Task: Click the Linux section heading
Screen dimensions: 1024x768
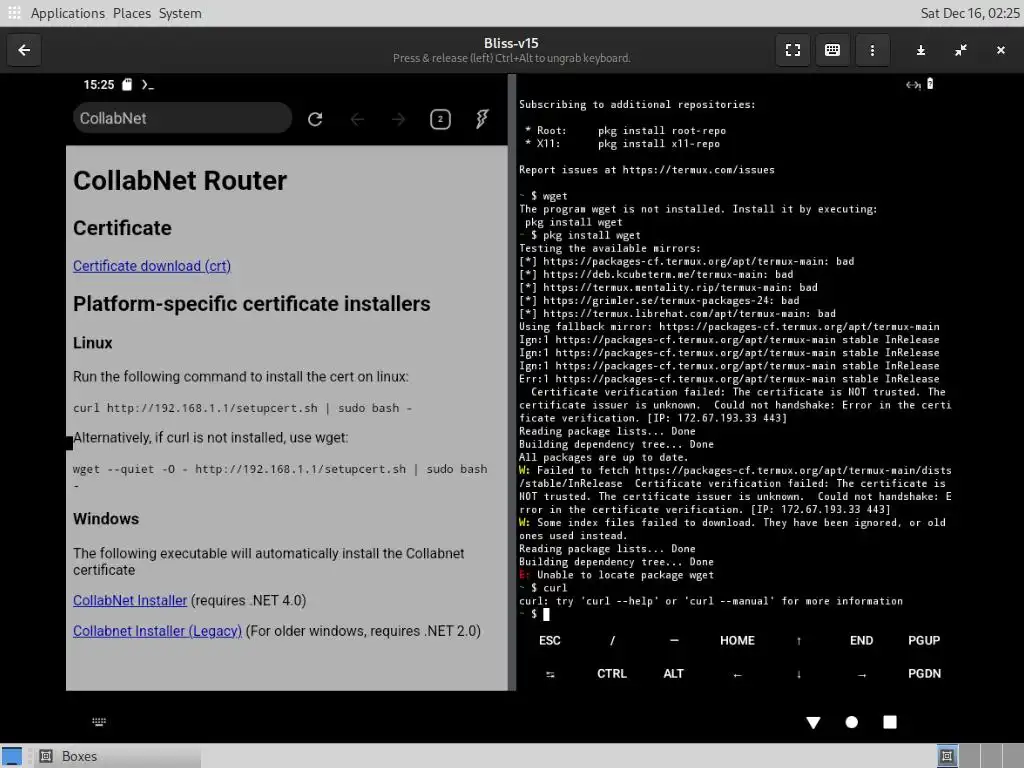Action: click(93, 343)
